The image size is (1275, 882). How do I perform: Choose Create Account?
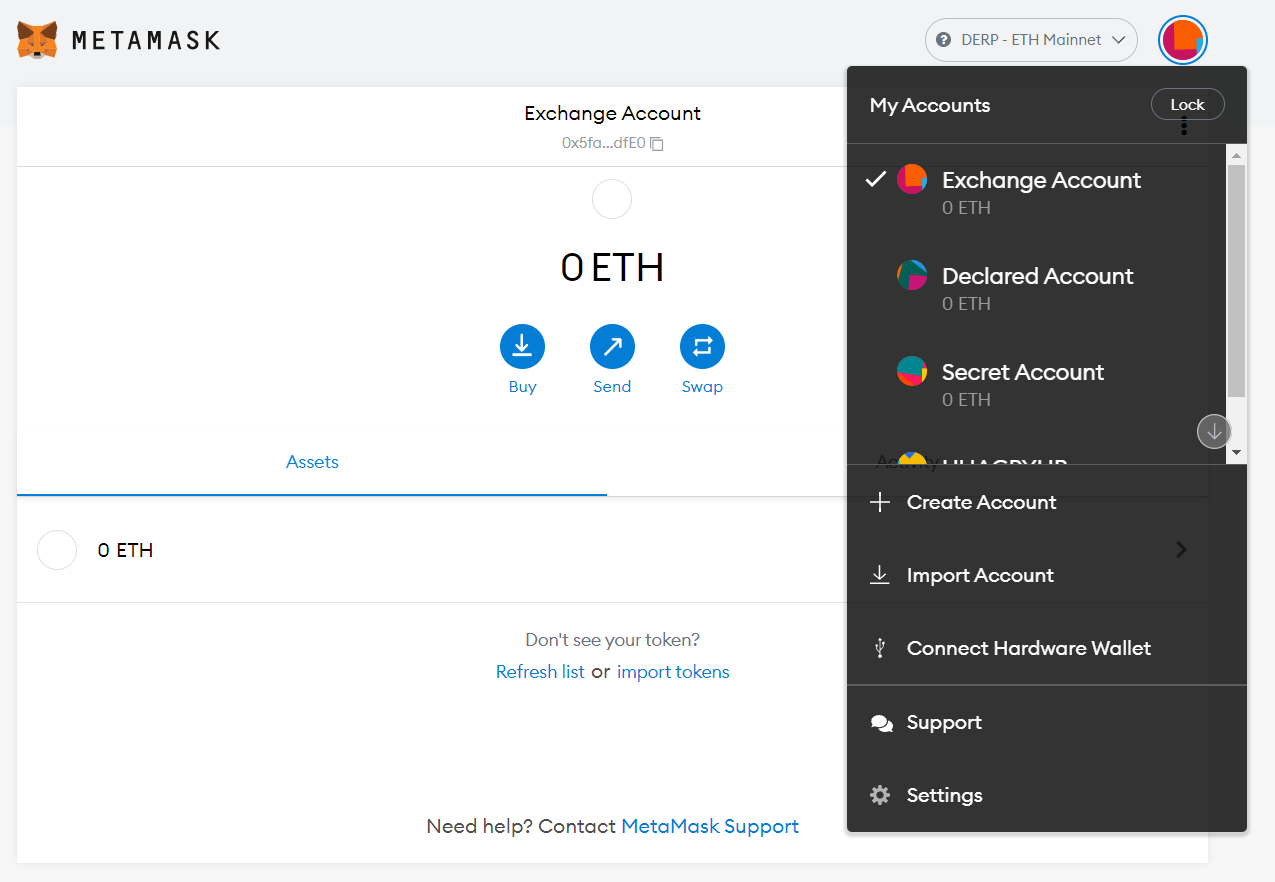point(1047,502)
